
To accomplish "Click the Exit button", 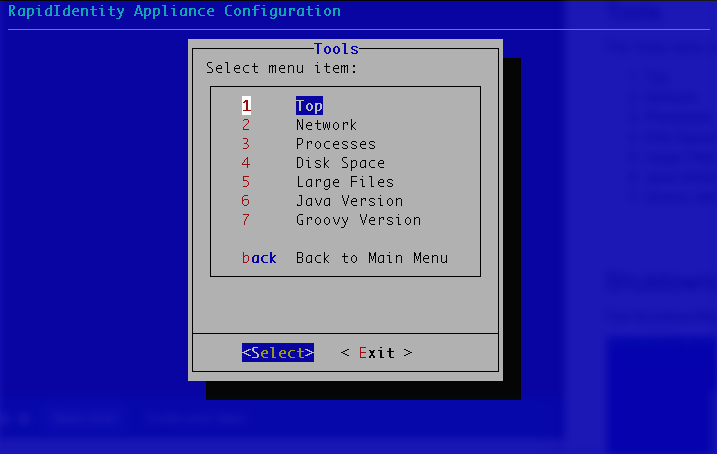I will point(376,353).
